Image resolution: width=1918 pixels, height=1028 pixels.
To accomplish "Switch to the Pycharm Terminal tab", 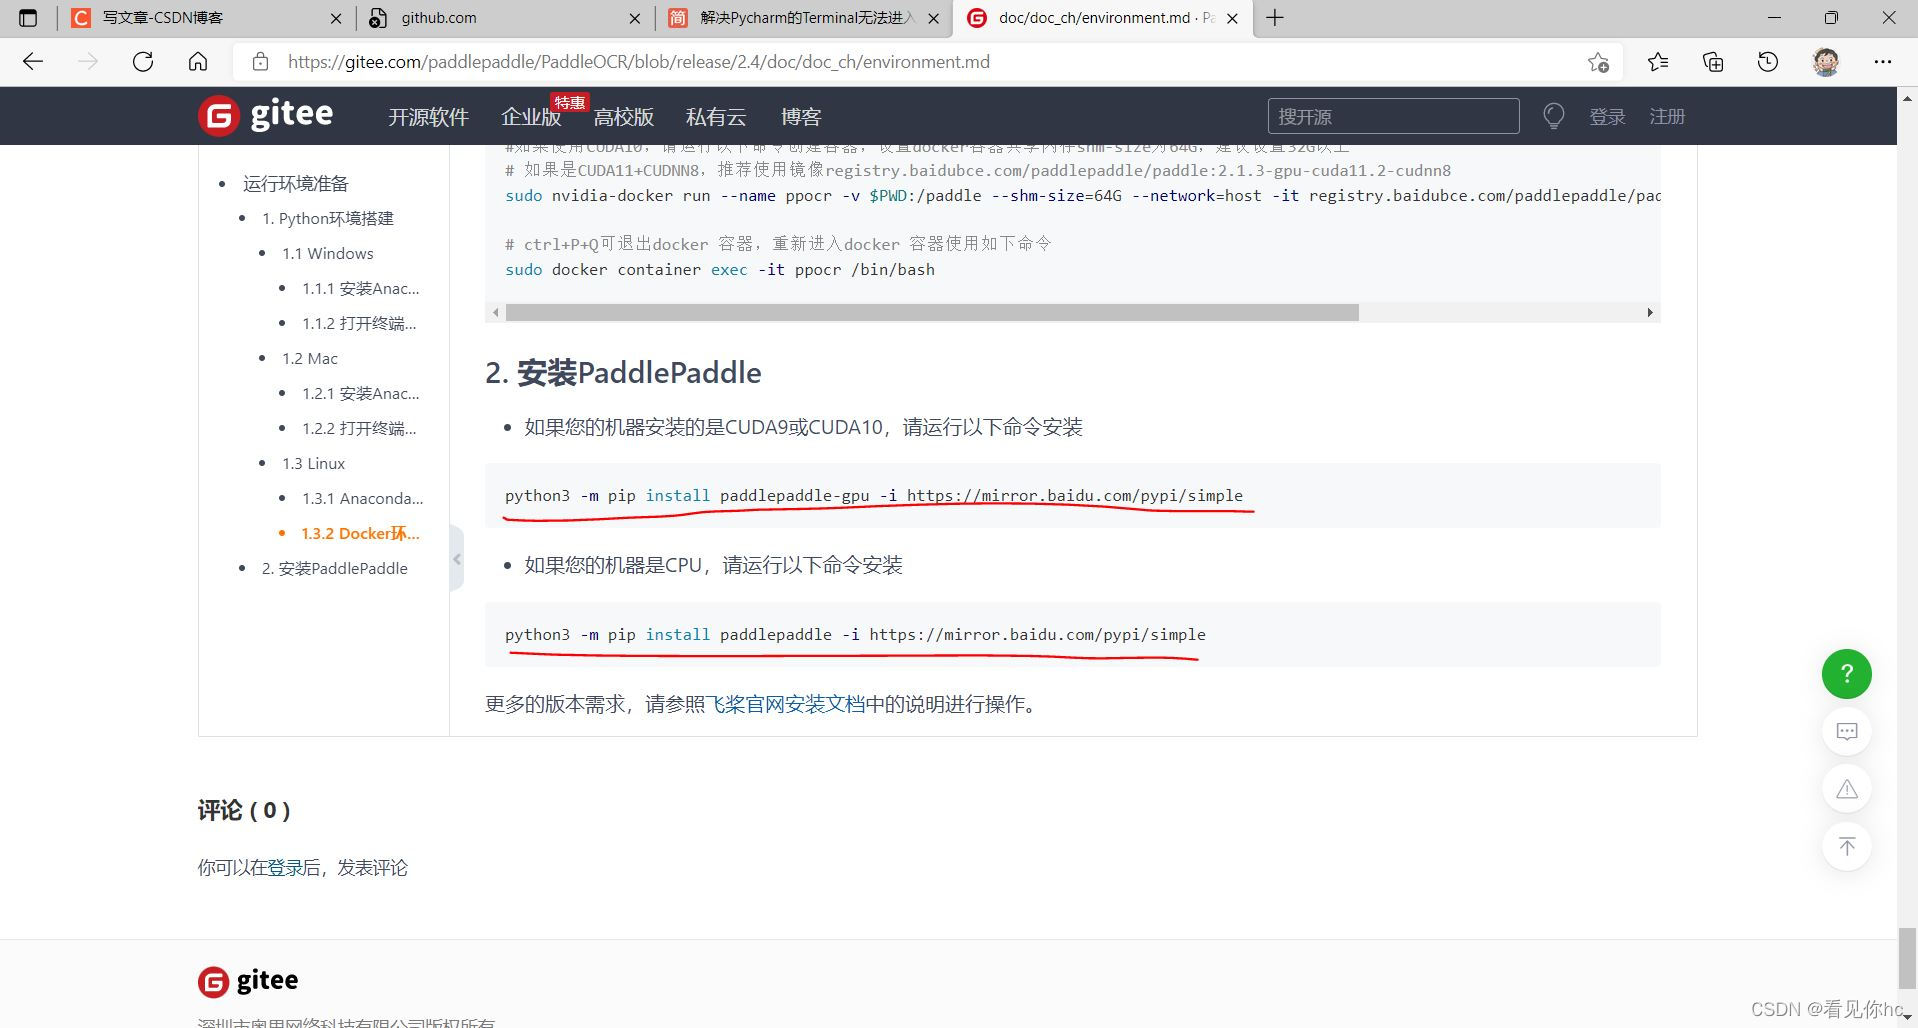I will click(803, 18).
